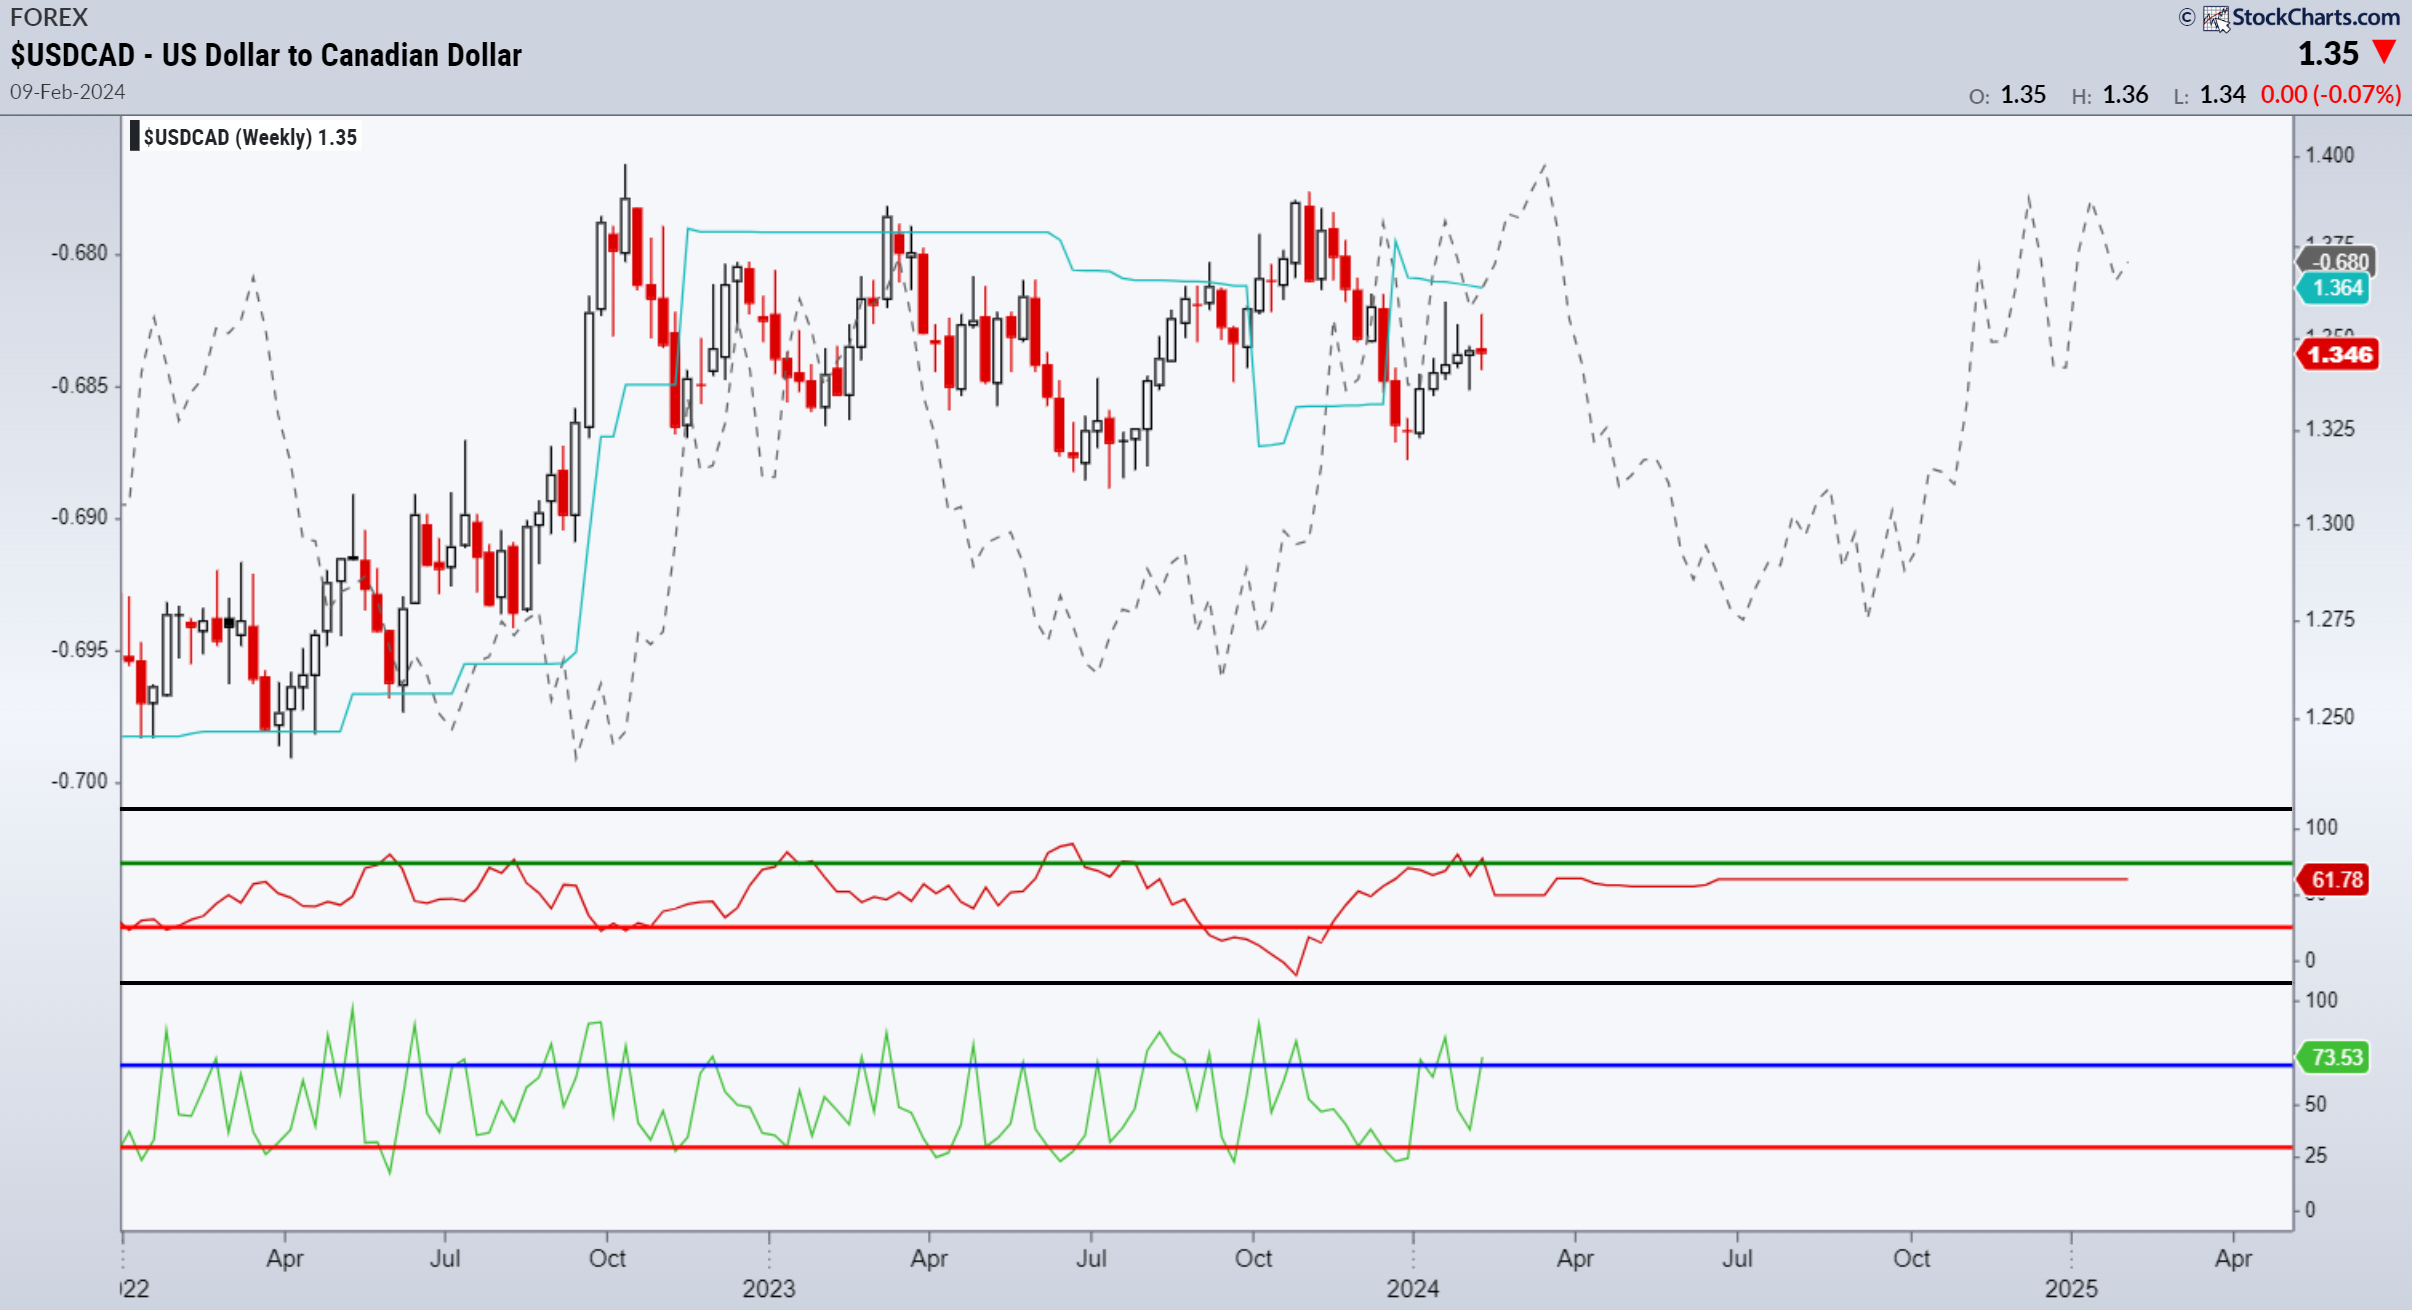Click the StockCharts.com watermark text
The image size is (2412, 1310).
(2316, 17)
